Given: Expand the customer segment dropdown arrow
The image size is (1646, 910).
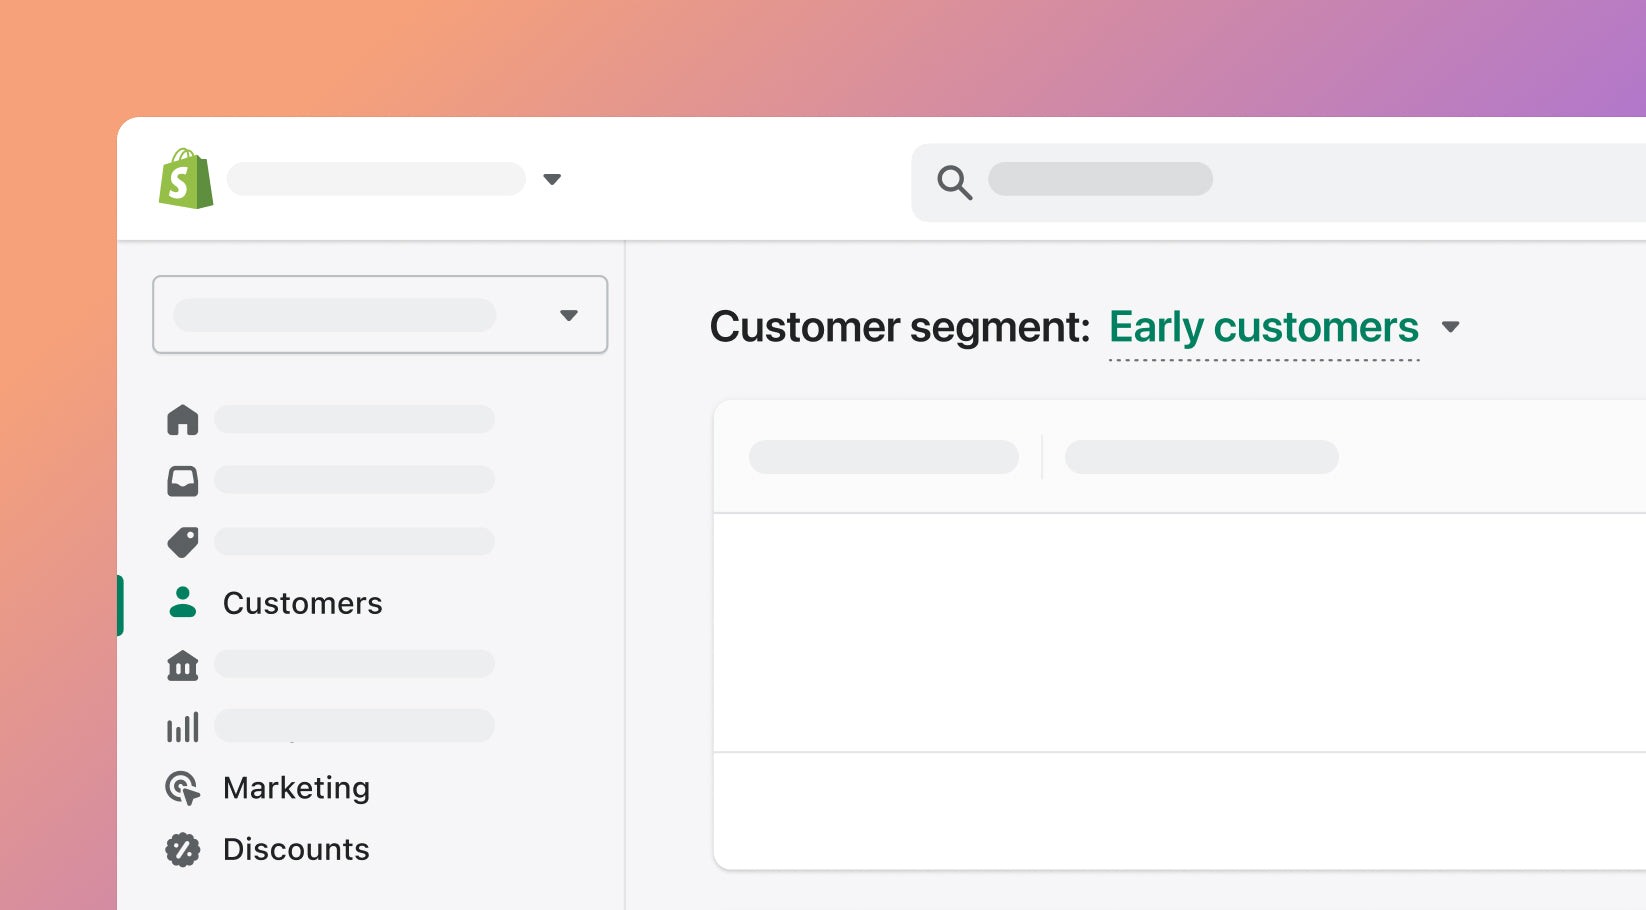Looking at the screenshot, I should coord(1451,327).
